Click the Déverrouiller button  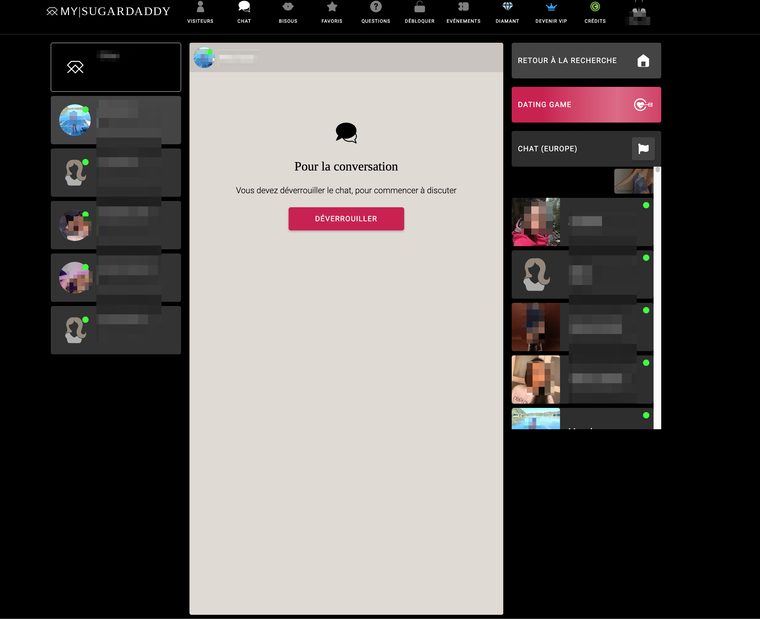coord(346,219)
